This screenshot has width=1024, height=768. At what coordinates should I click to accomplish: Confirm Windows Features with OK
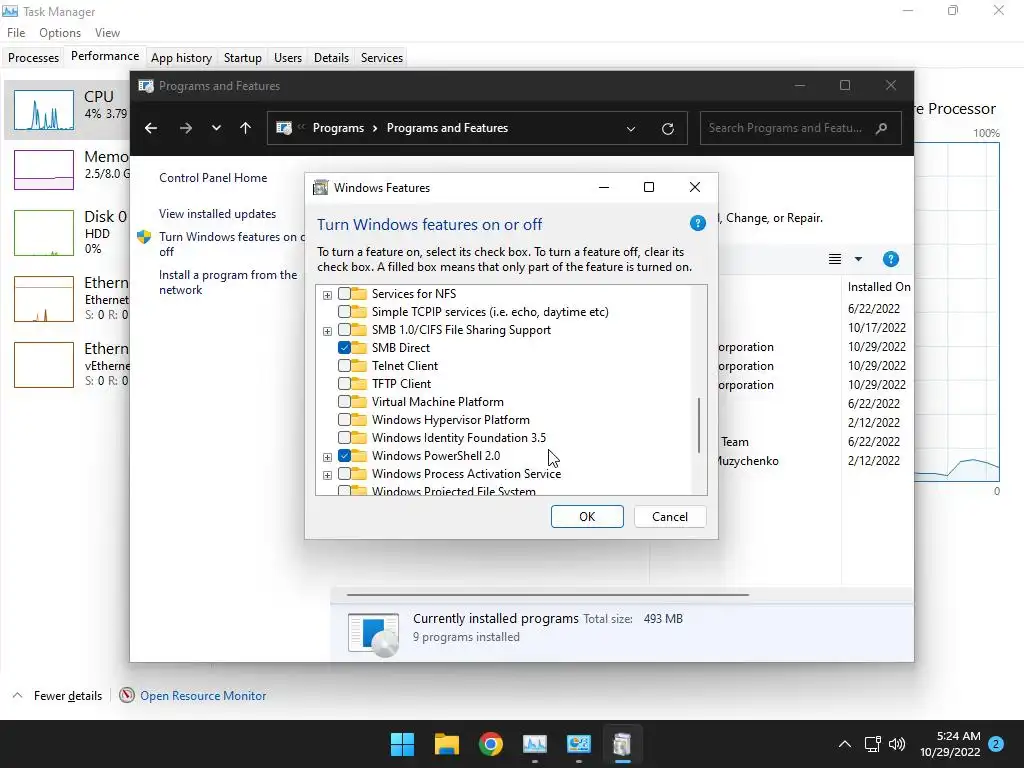click(587, 517)
